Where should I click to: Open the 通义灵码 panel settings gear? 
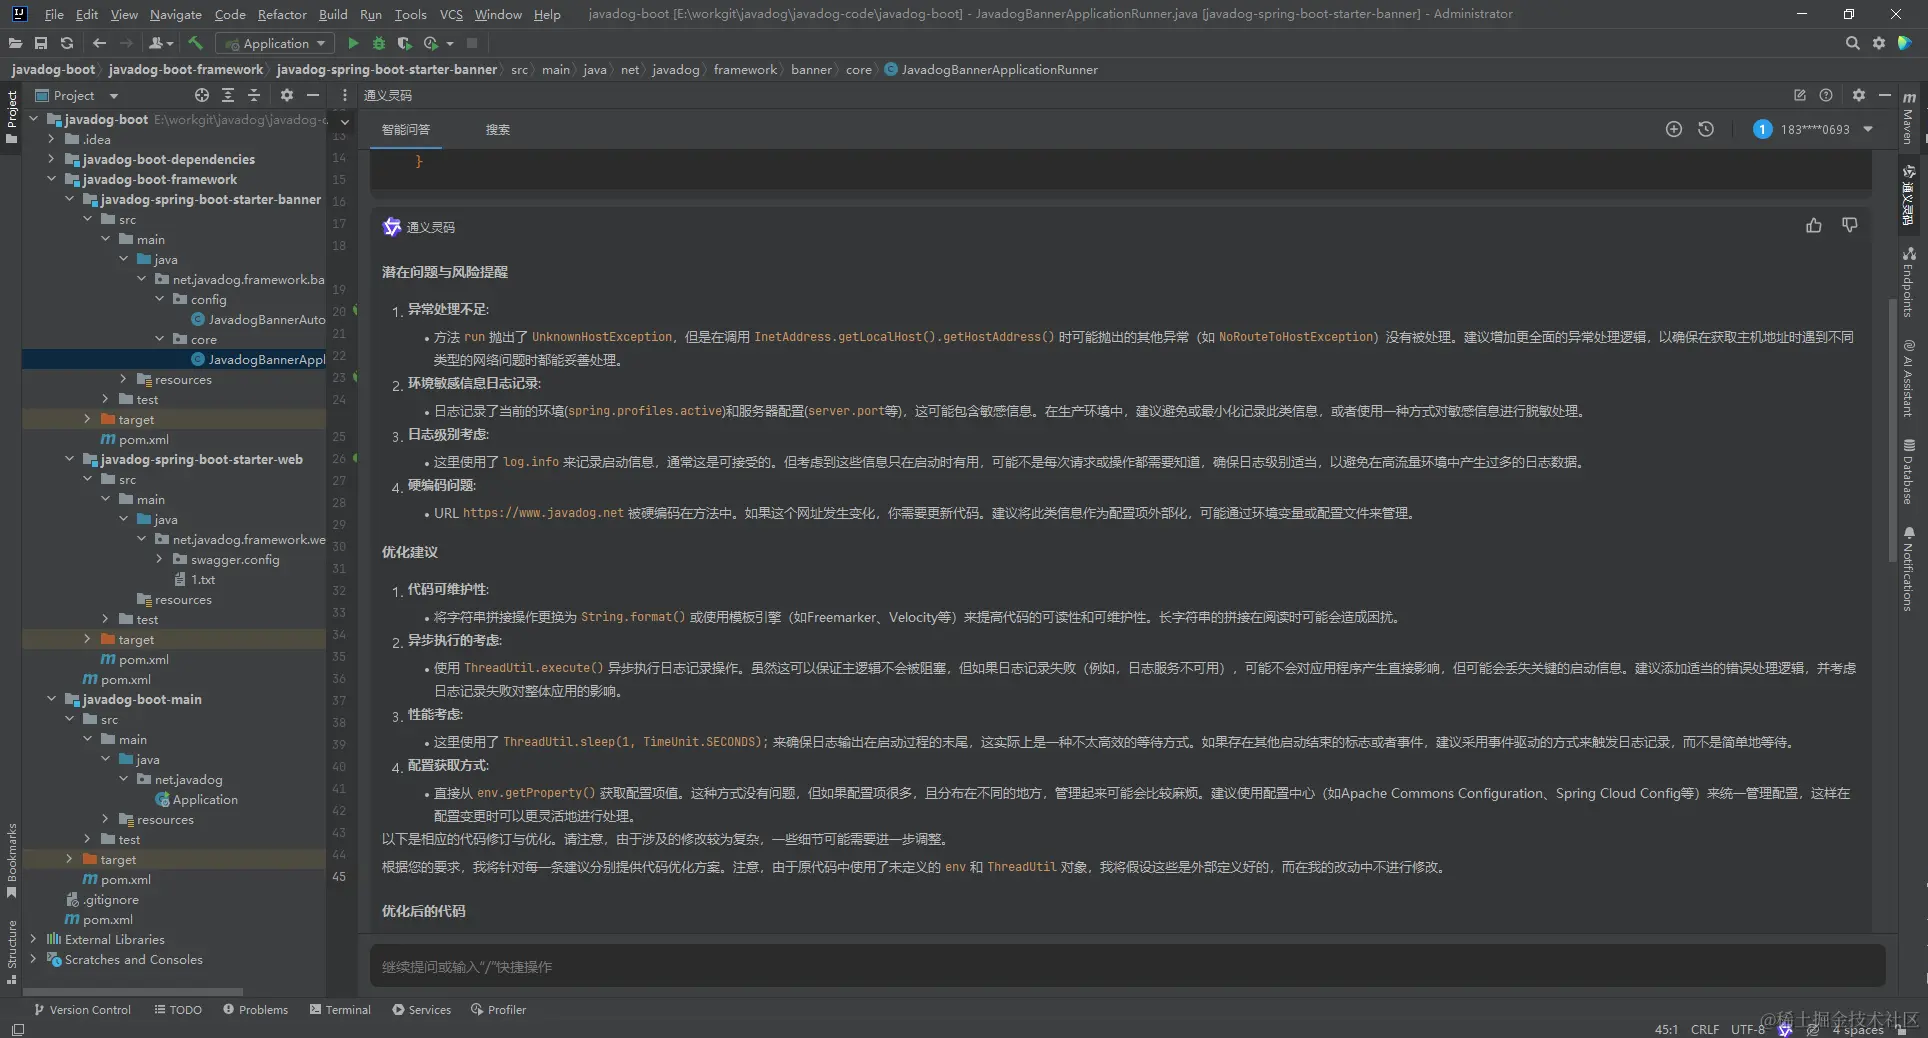click(1859, 95)
